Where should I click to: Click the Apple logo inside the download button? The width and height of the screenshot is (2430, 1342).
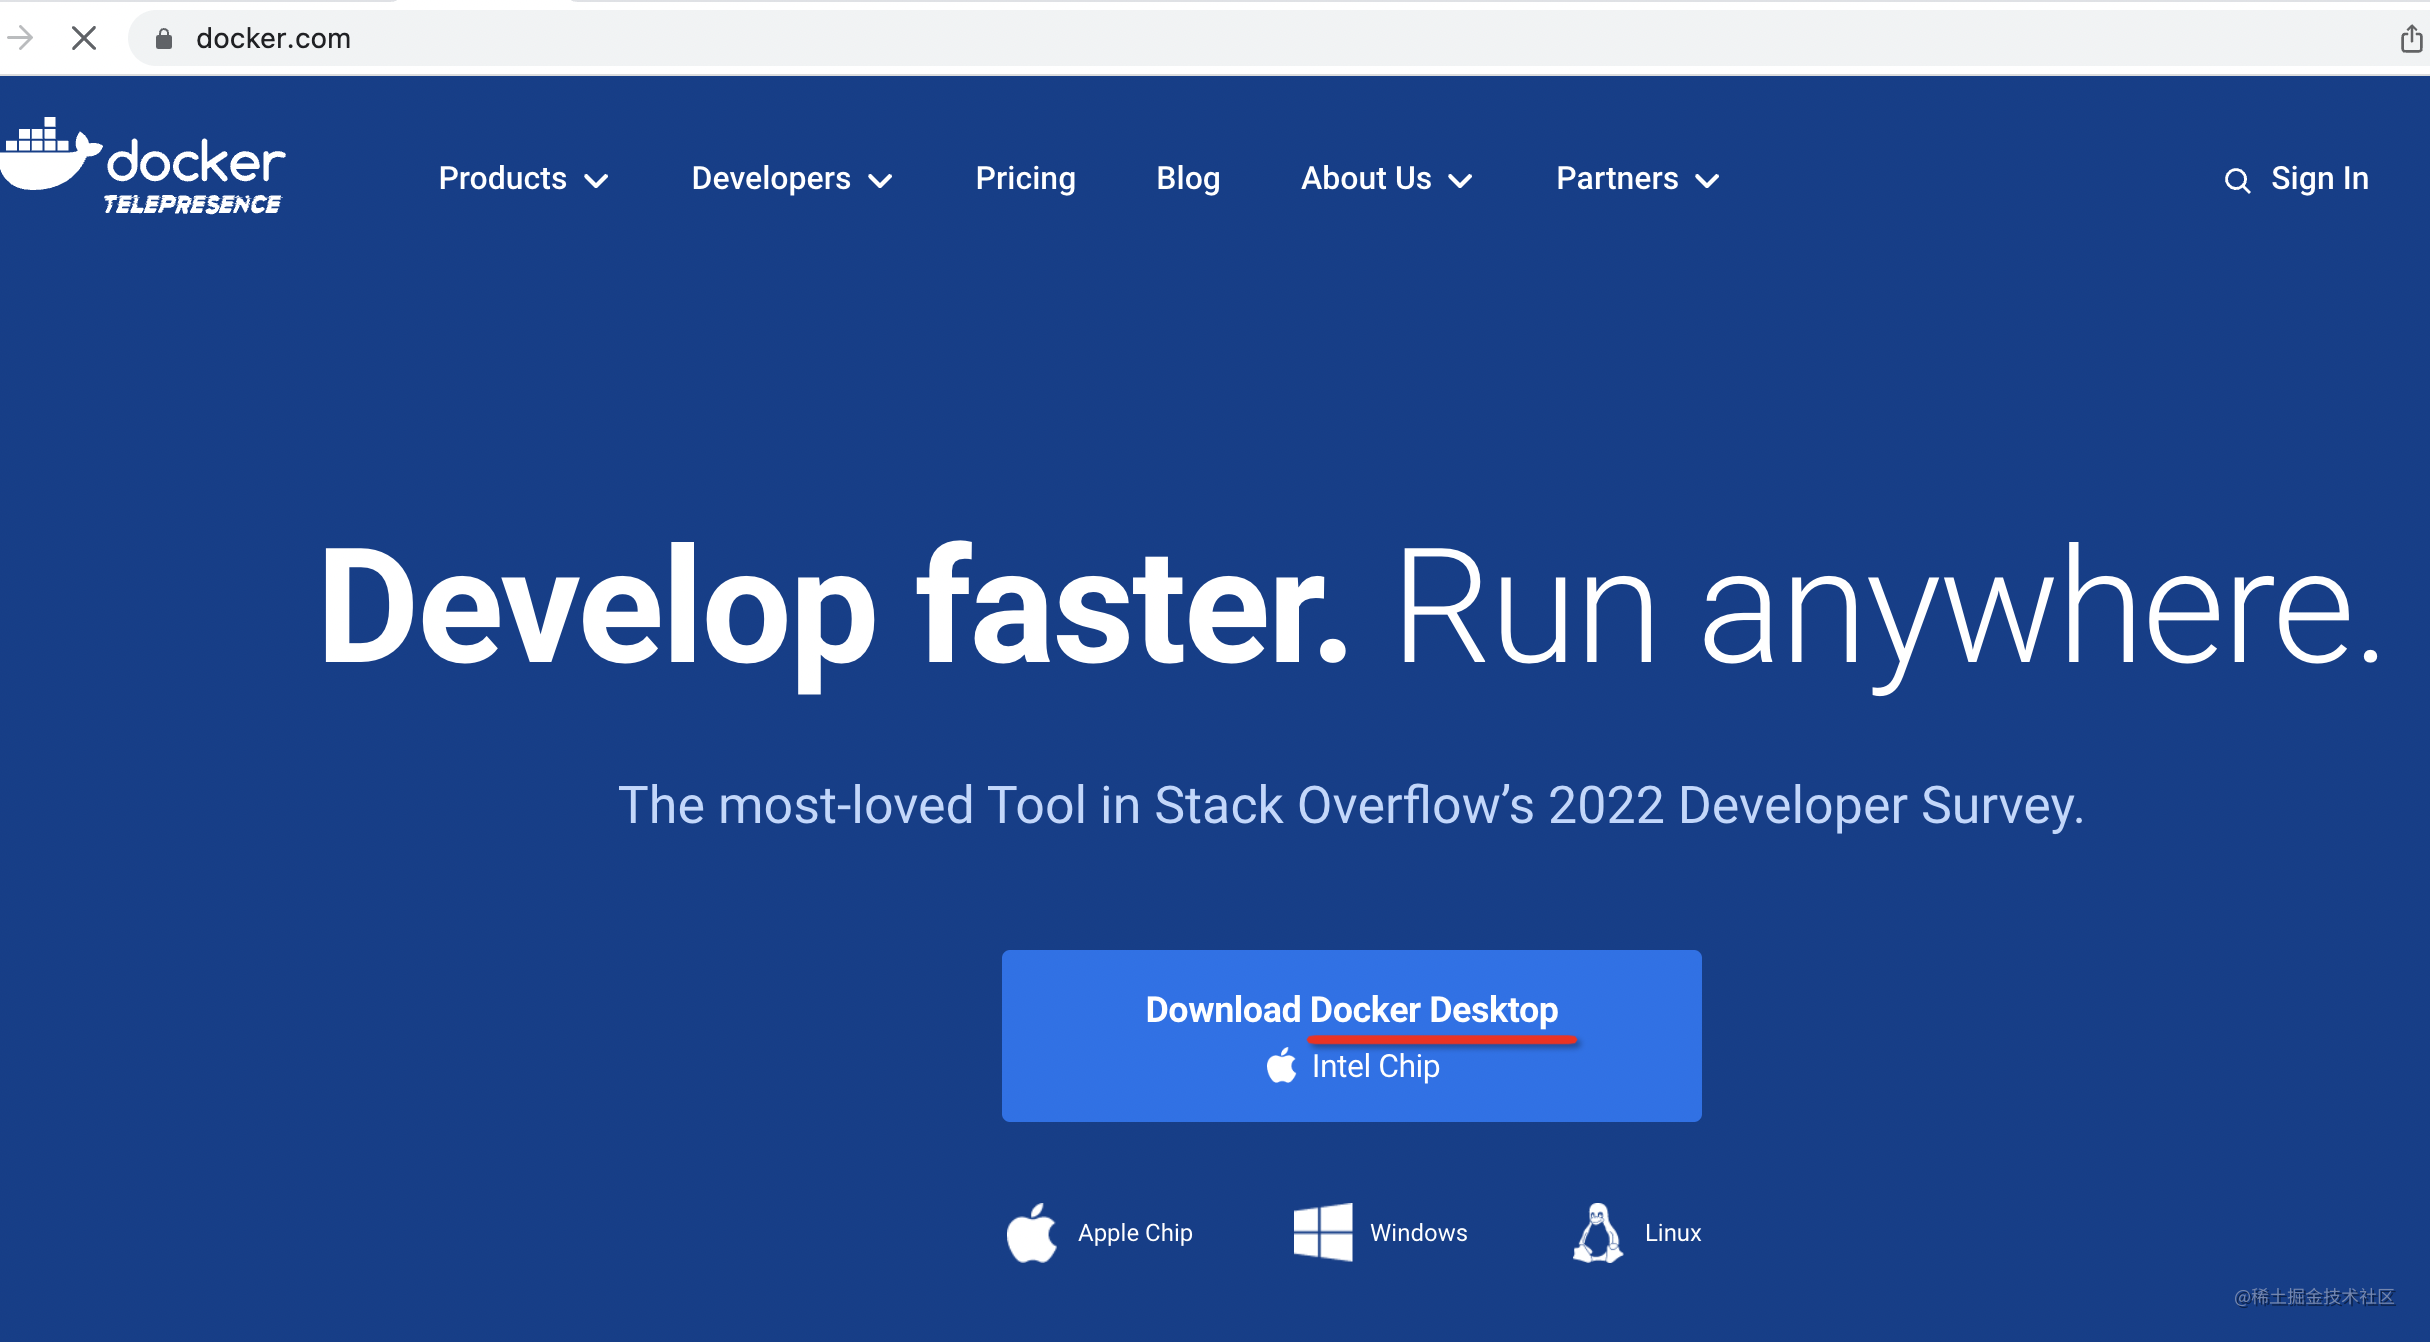point(1281,1066)
